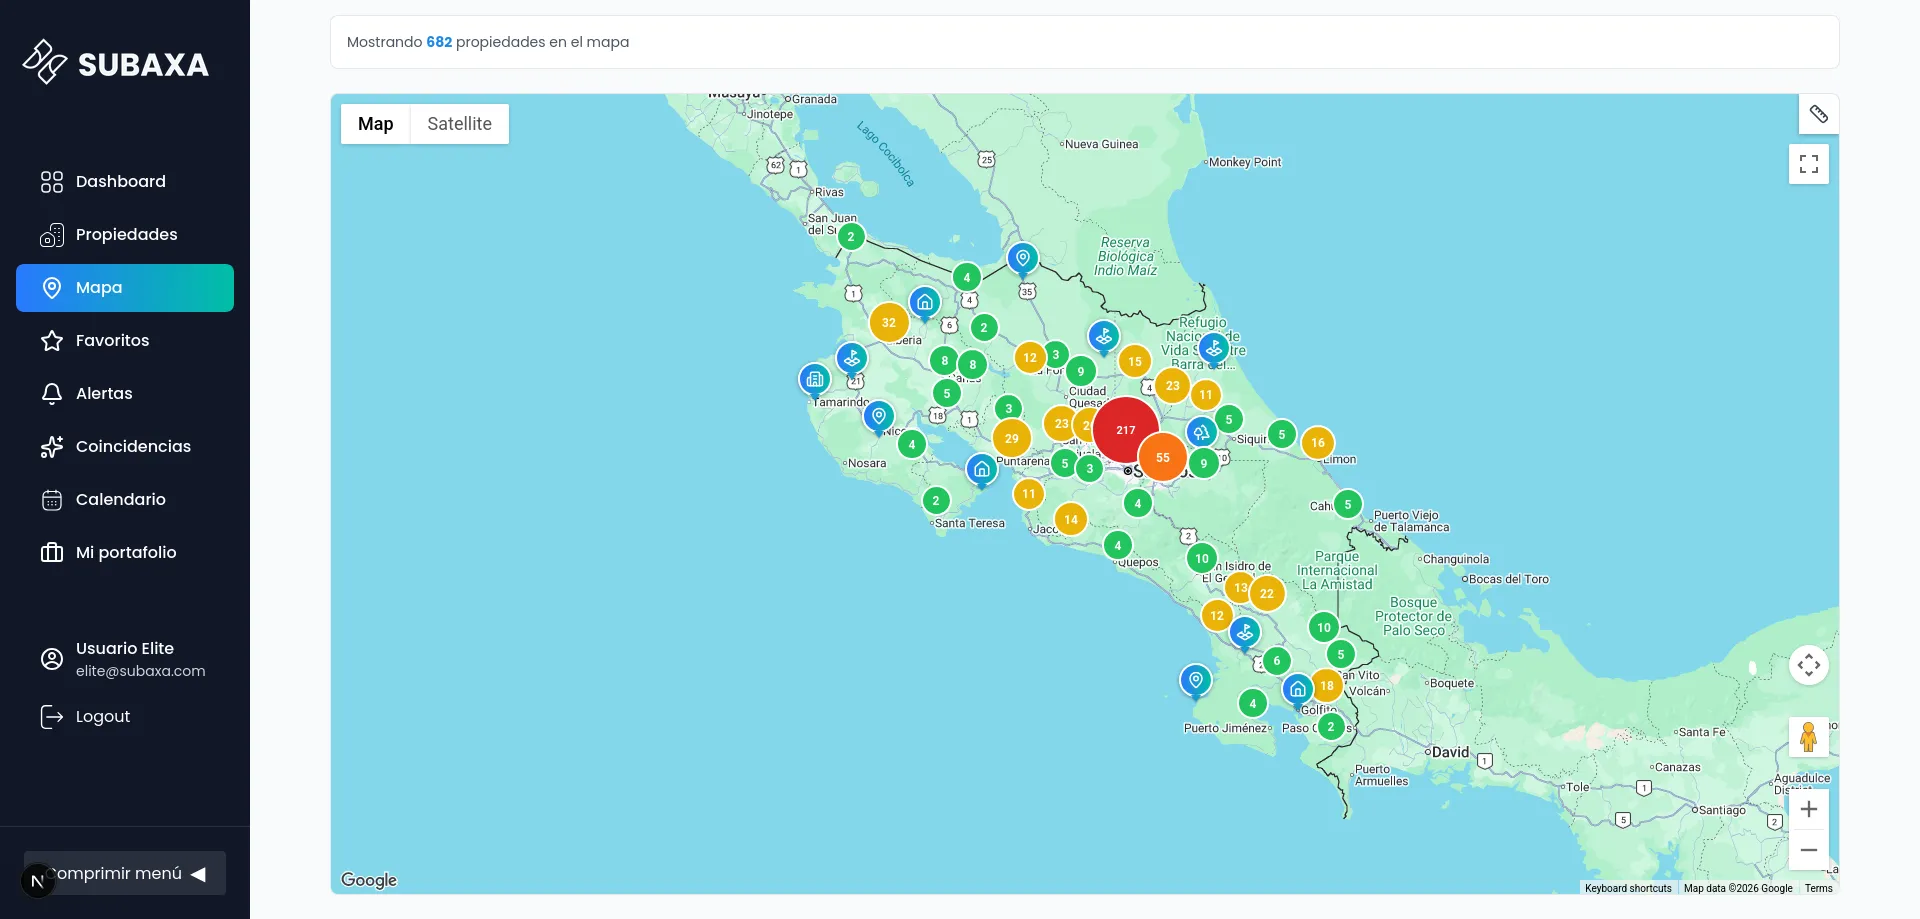Go to Favoritos
The width and height of the screenshot is (1920, 919).
[125, 341]
